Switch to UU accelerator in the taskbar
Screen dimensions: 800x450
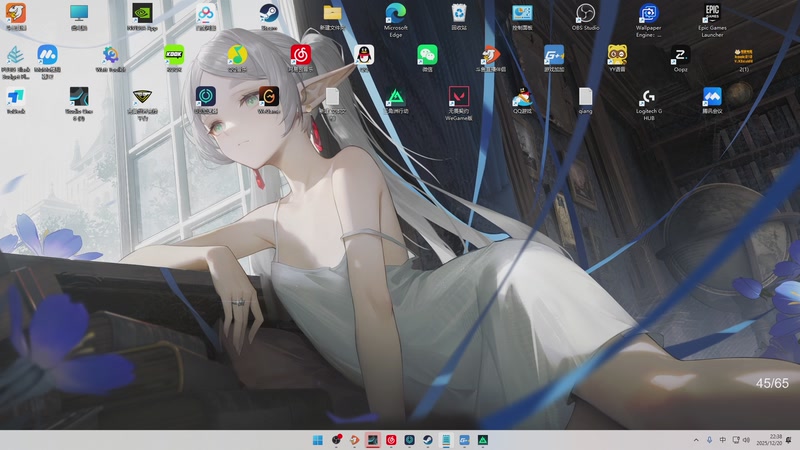(409, 440)
